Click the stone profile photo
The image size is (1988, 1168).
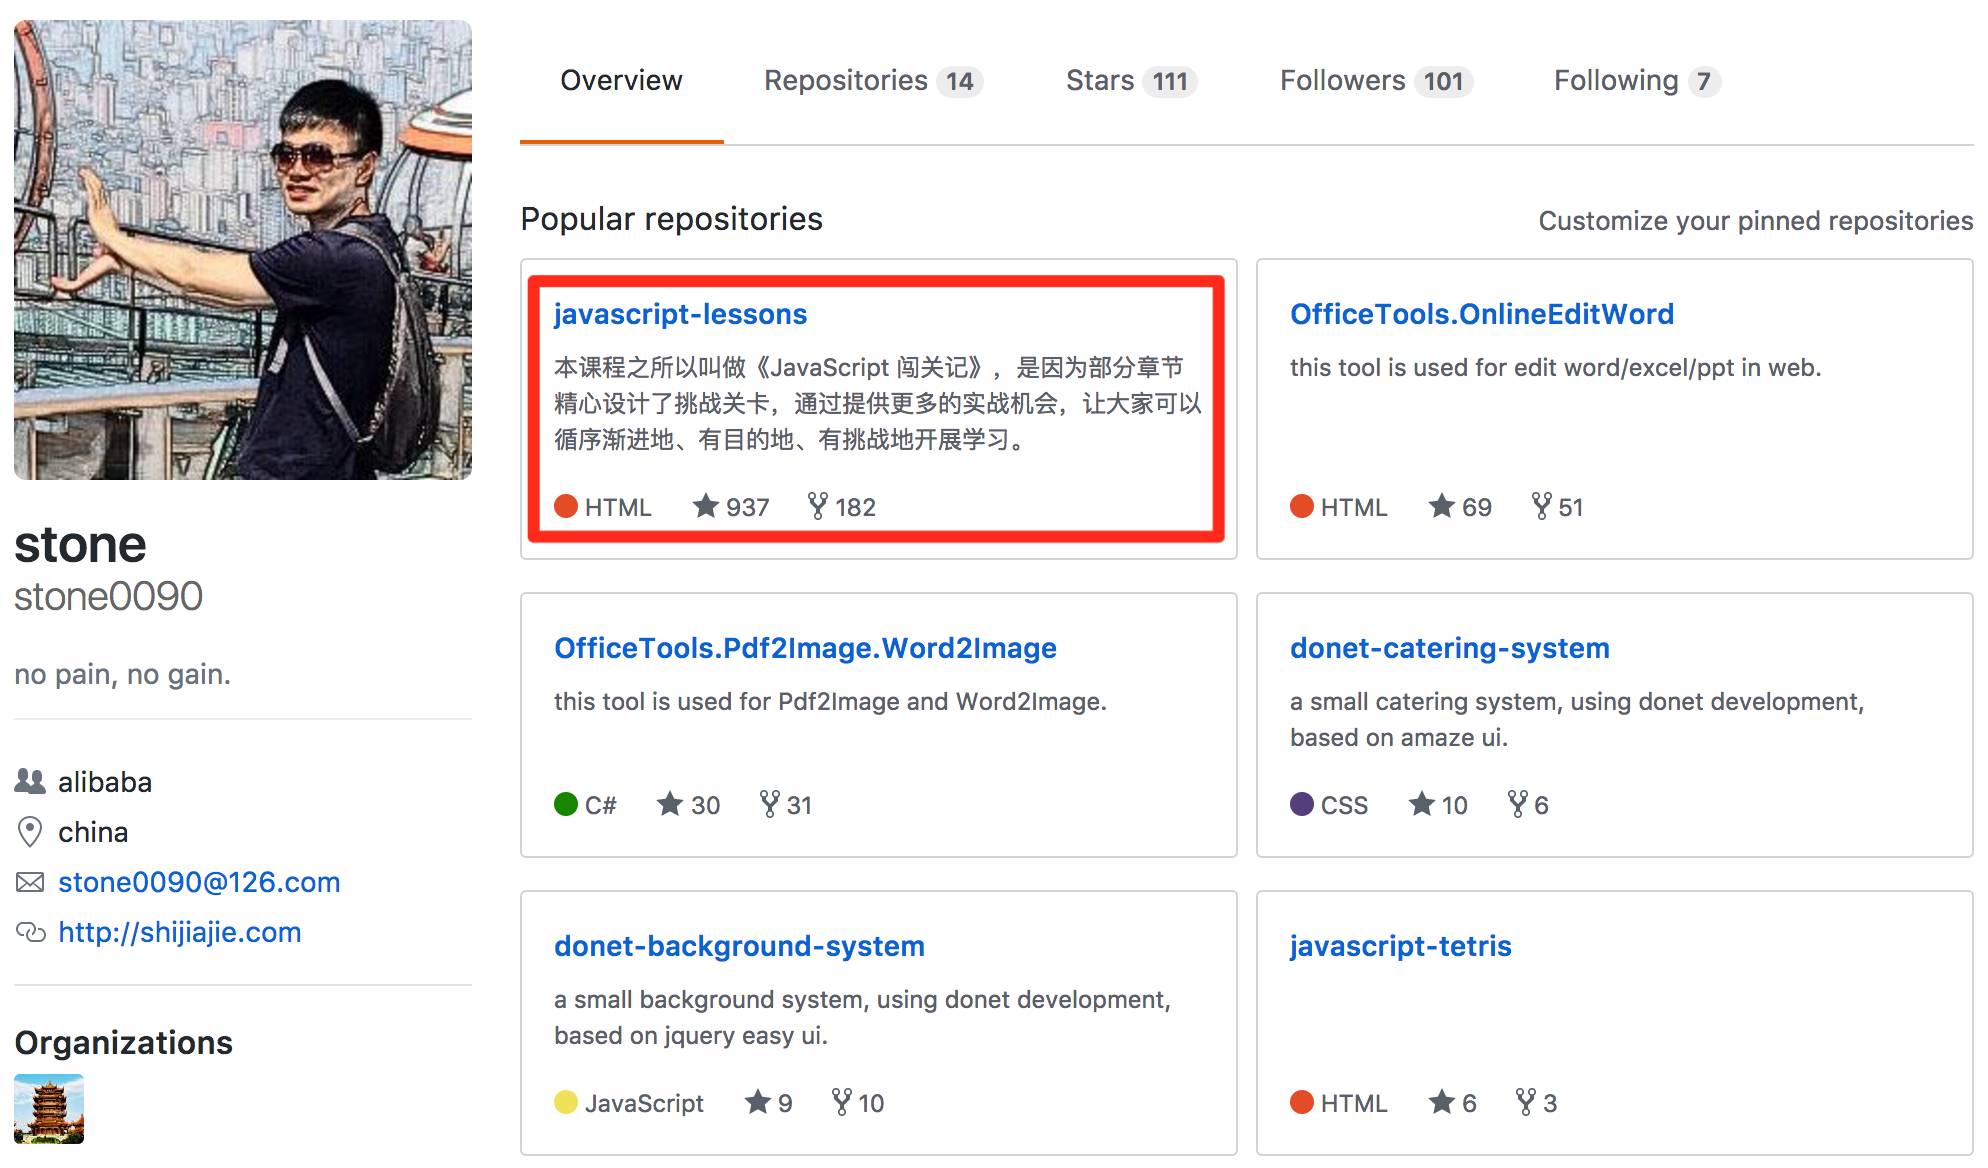[243, 250]
